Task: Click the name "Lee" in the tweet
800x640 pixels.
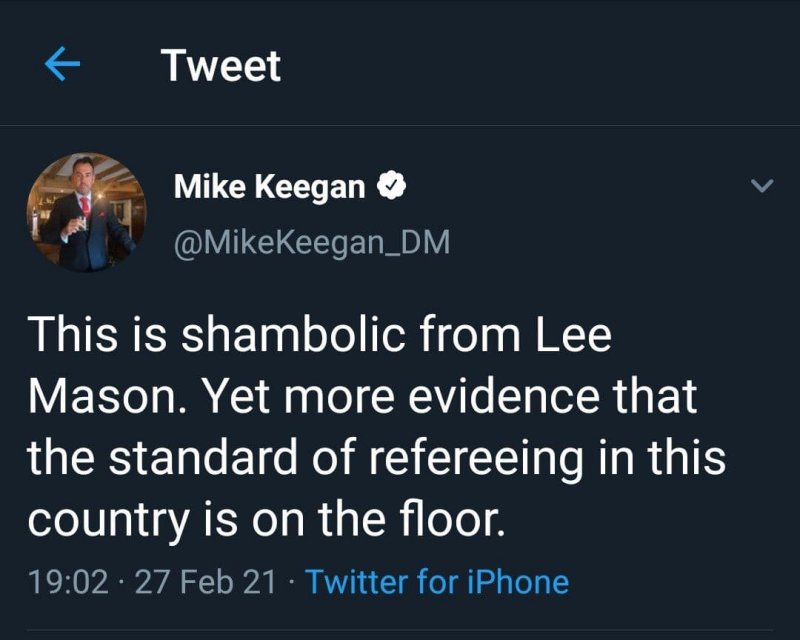Action: (x=573, y=335)
